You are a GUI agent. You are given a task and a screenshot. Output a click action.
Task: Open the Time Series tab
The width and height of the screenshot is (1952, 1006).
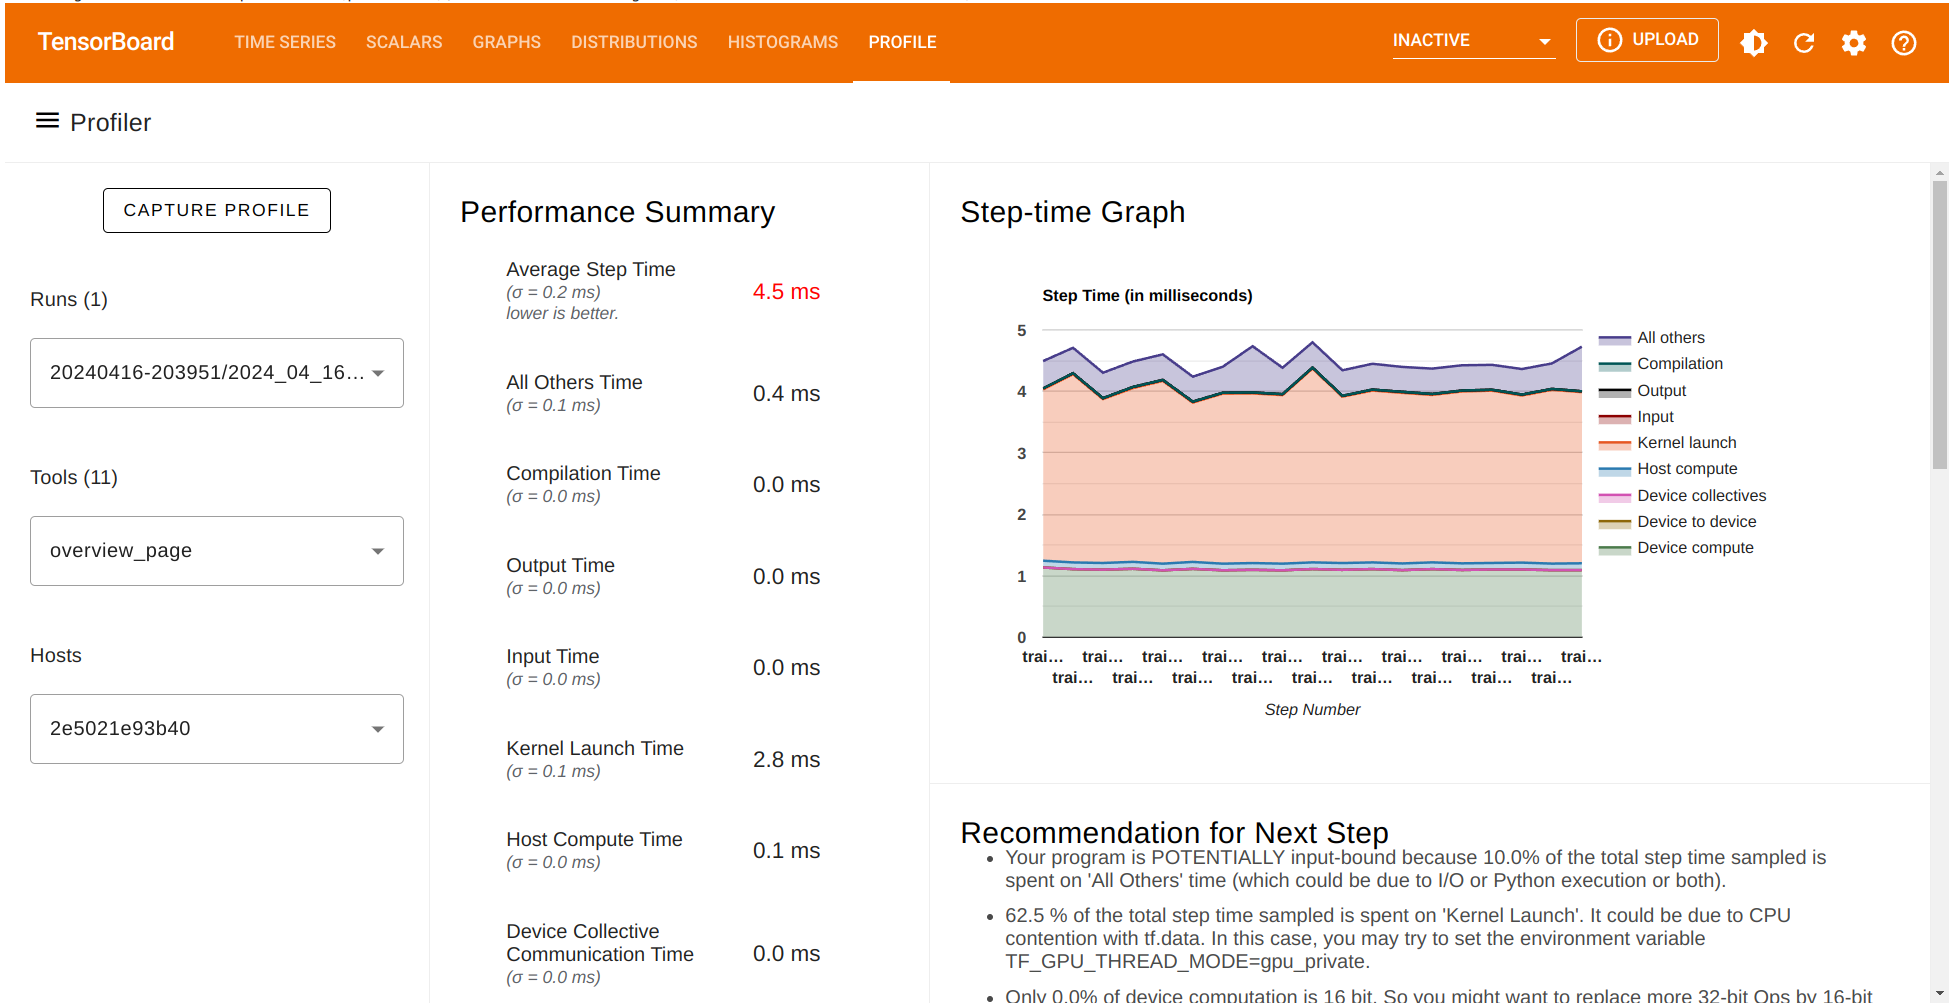pos(285,42)
